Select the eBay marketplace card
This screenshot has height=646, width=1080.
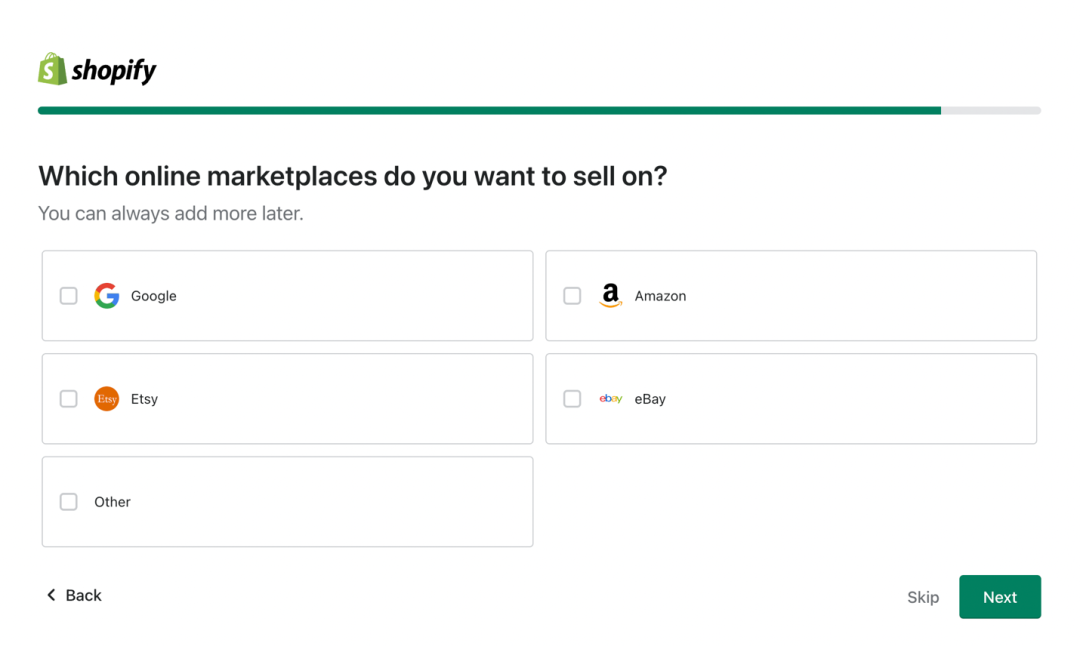(x=790, y=398)
